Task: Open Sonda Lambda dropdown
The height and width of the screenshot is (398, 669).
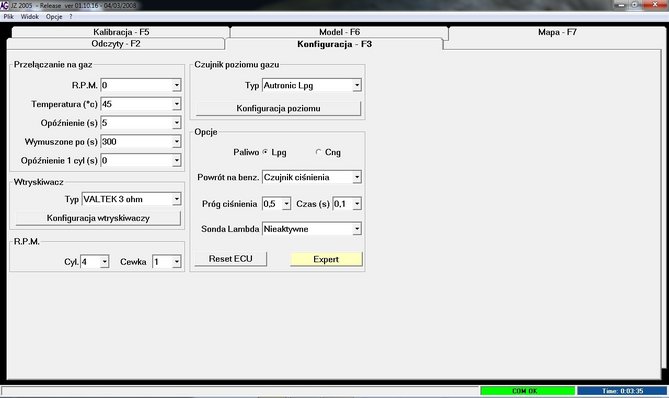Action: (357, 229)
